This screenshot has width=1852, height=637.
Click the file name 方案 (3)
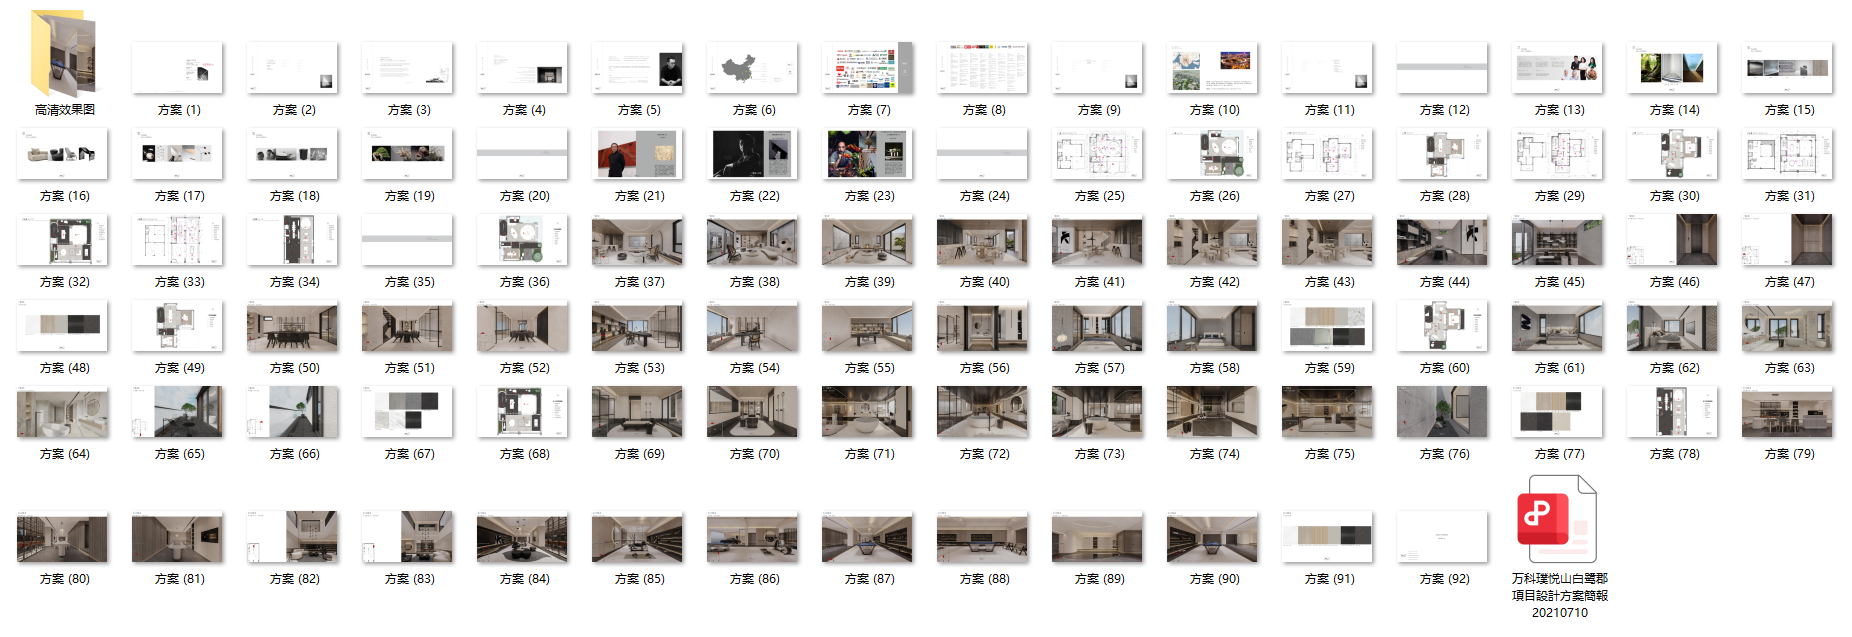coord(409,110)
